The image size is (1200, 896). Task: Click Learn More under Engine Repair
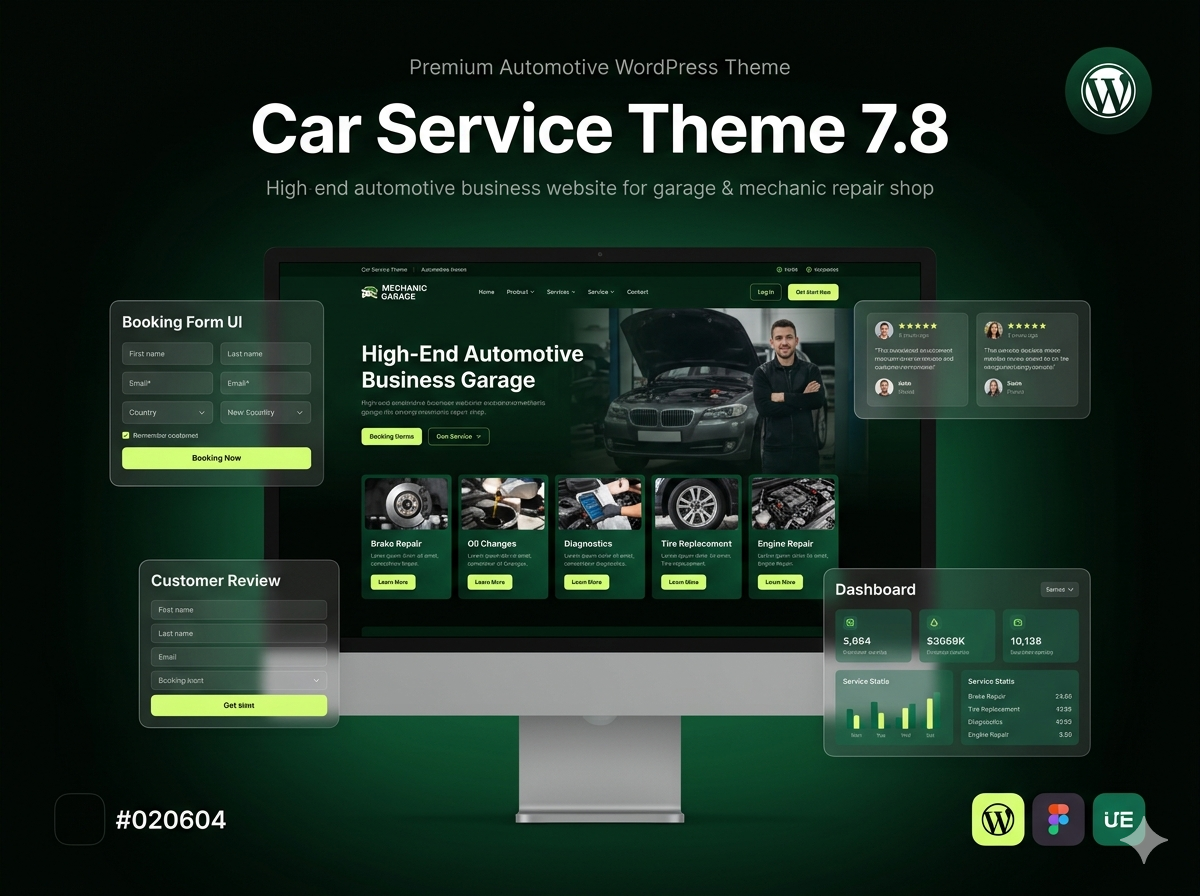780,582
